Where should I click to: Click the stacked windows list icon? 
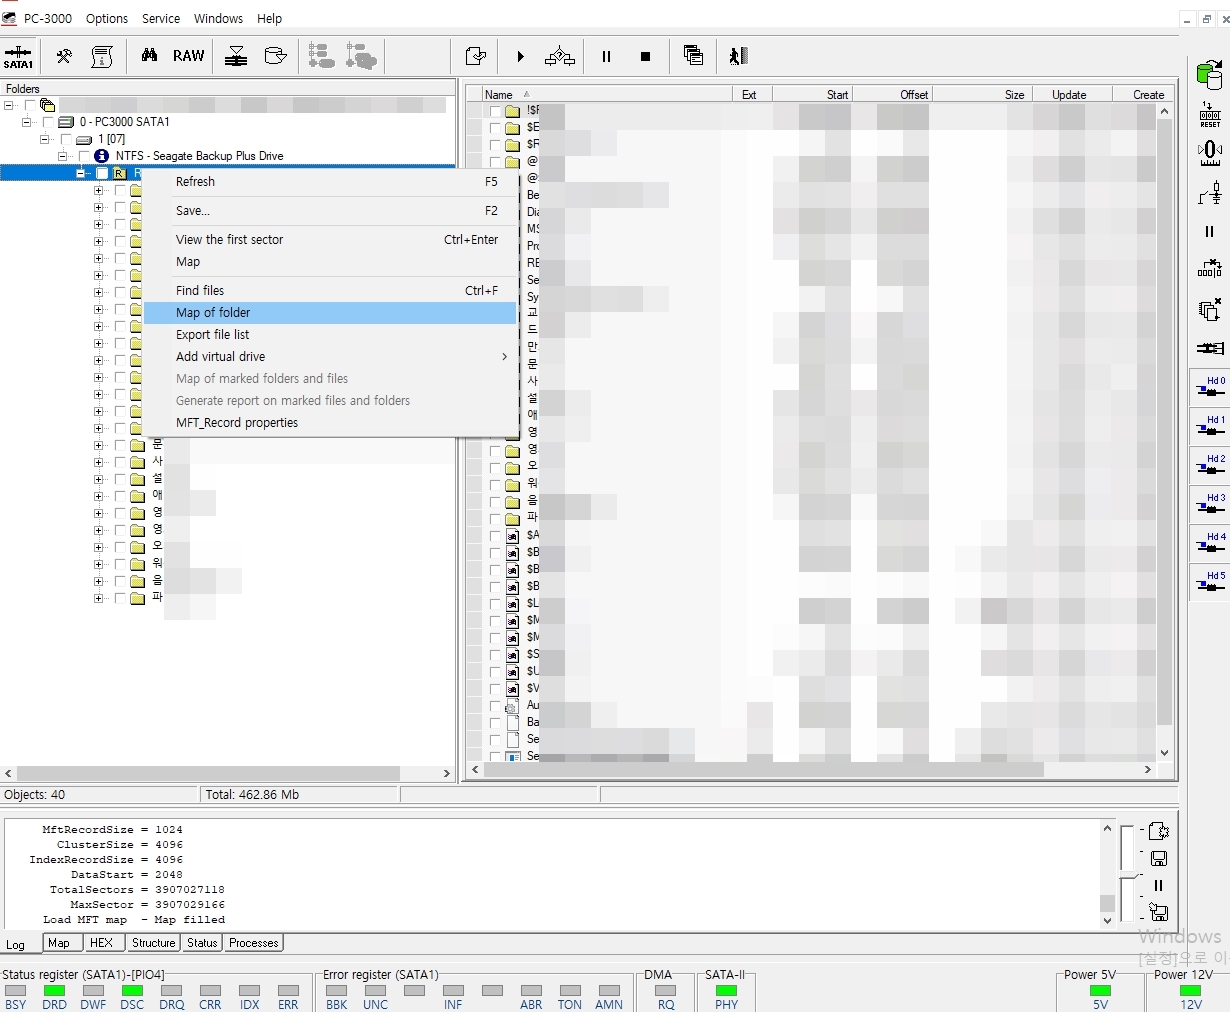[693, 56]
